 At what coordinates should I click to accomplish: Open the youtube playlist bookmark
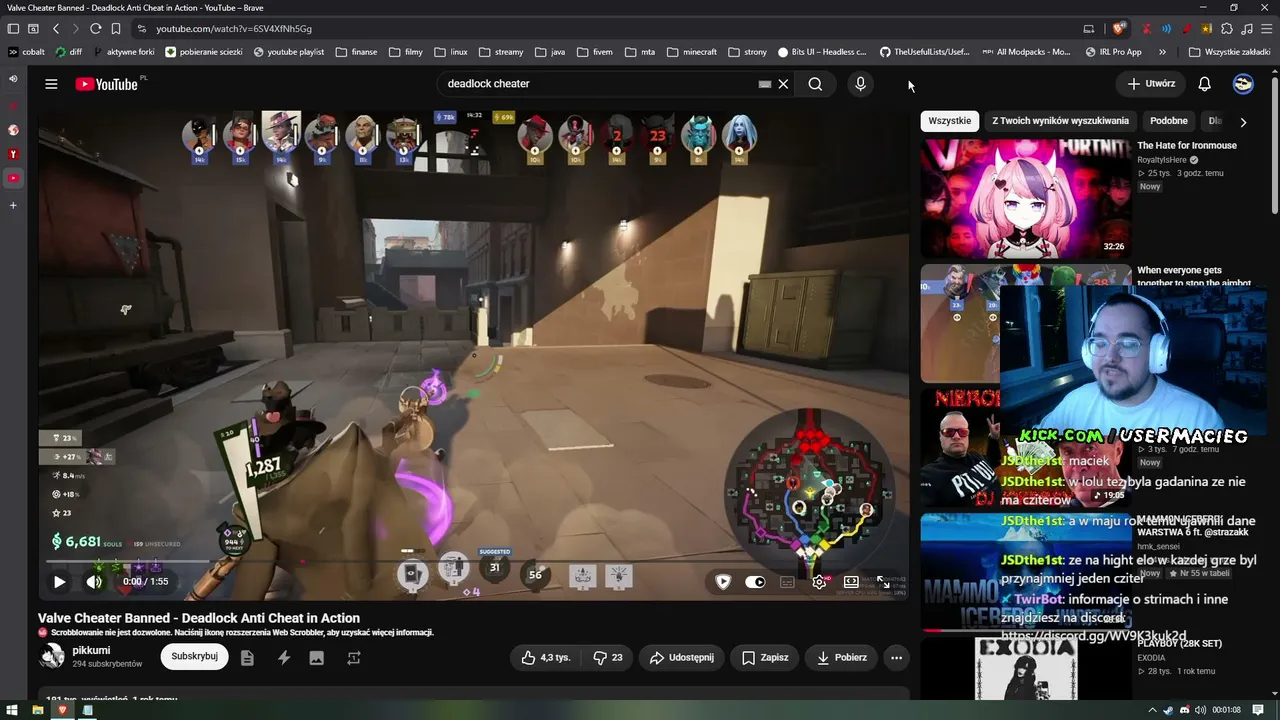(289, 52)
